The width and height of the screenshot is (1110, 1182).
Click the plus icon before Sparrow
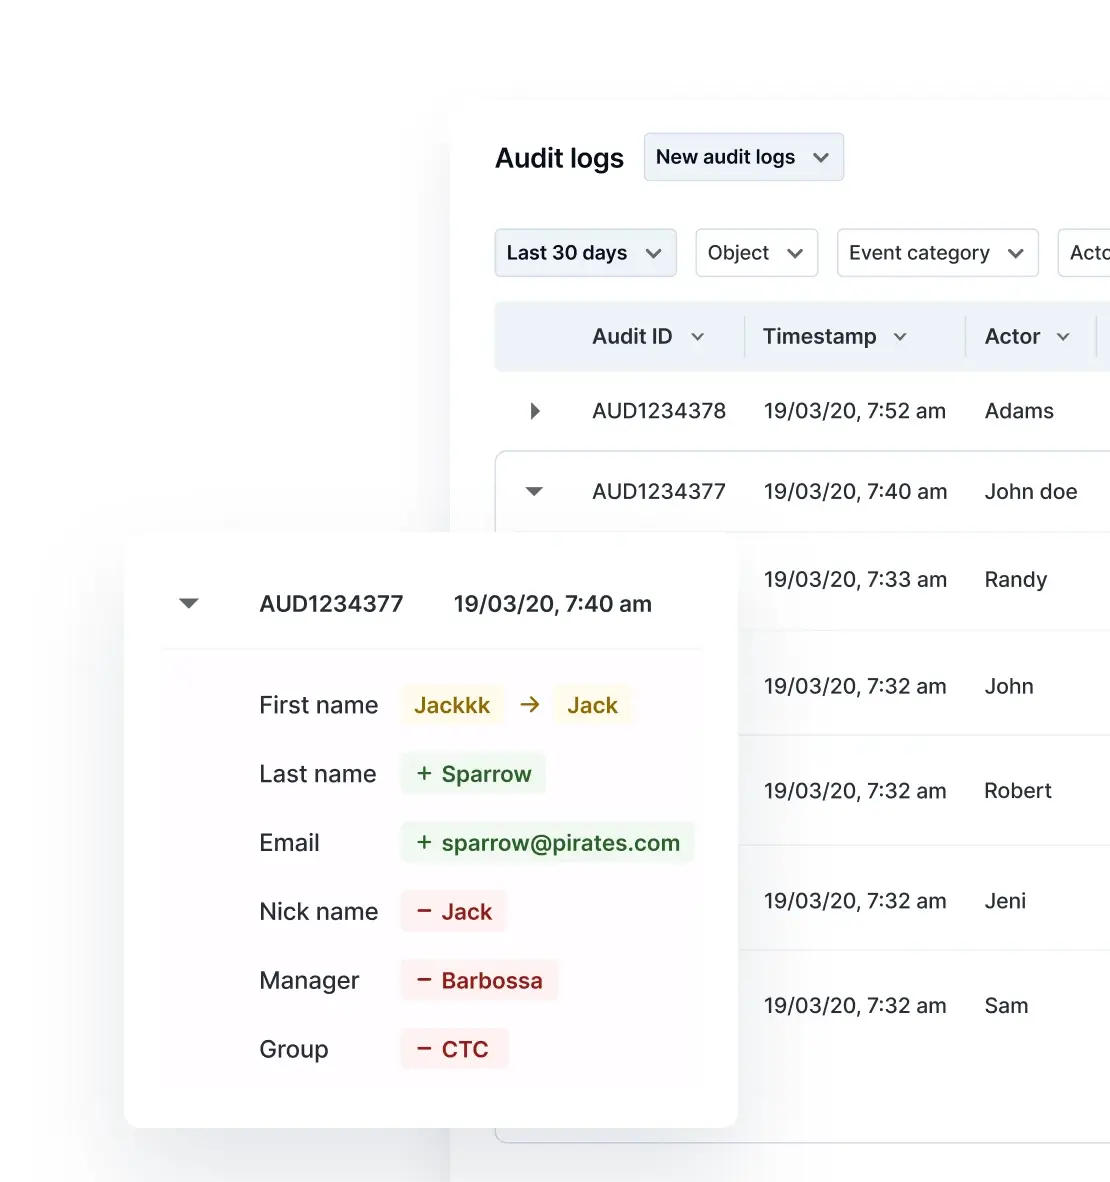[421, 773]
